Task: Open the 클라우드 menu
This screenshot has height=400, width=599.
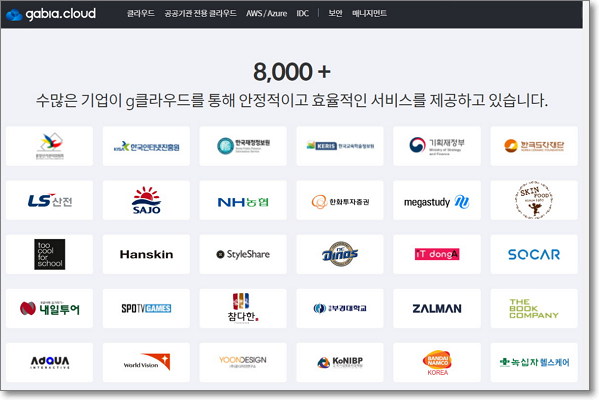Action: pyautogui.click(x=141, y=13)
